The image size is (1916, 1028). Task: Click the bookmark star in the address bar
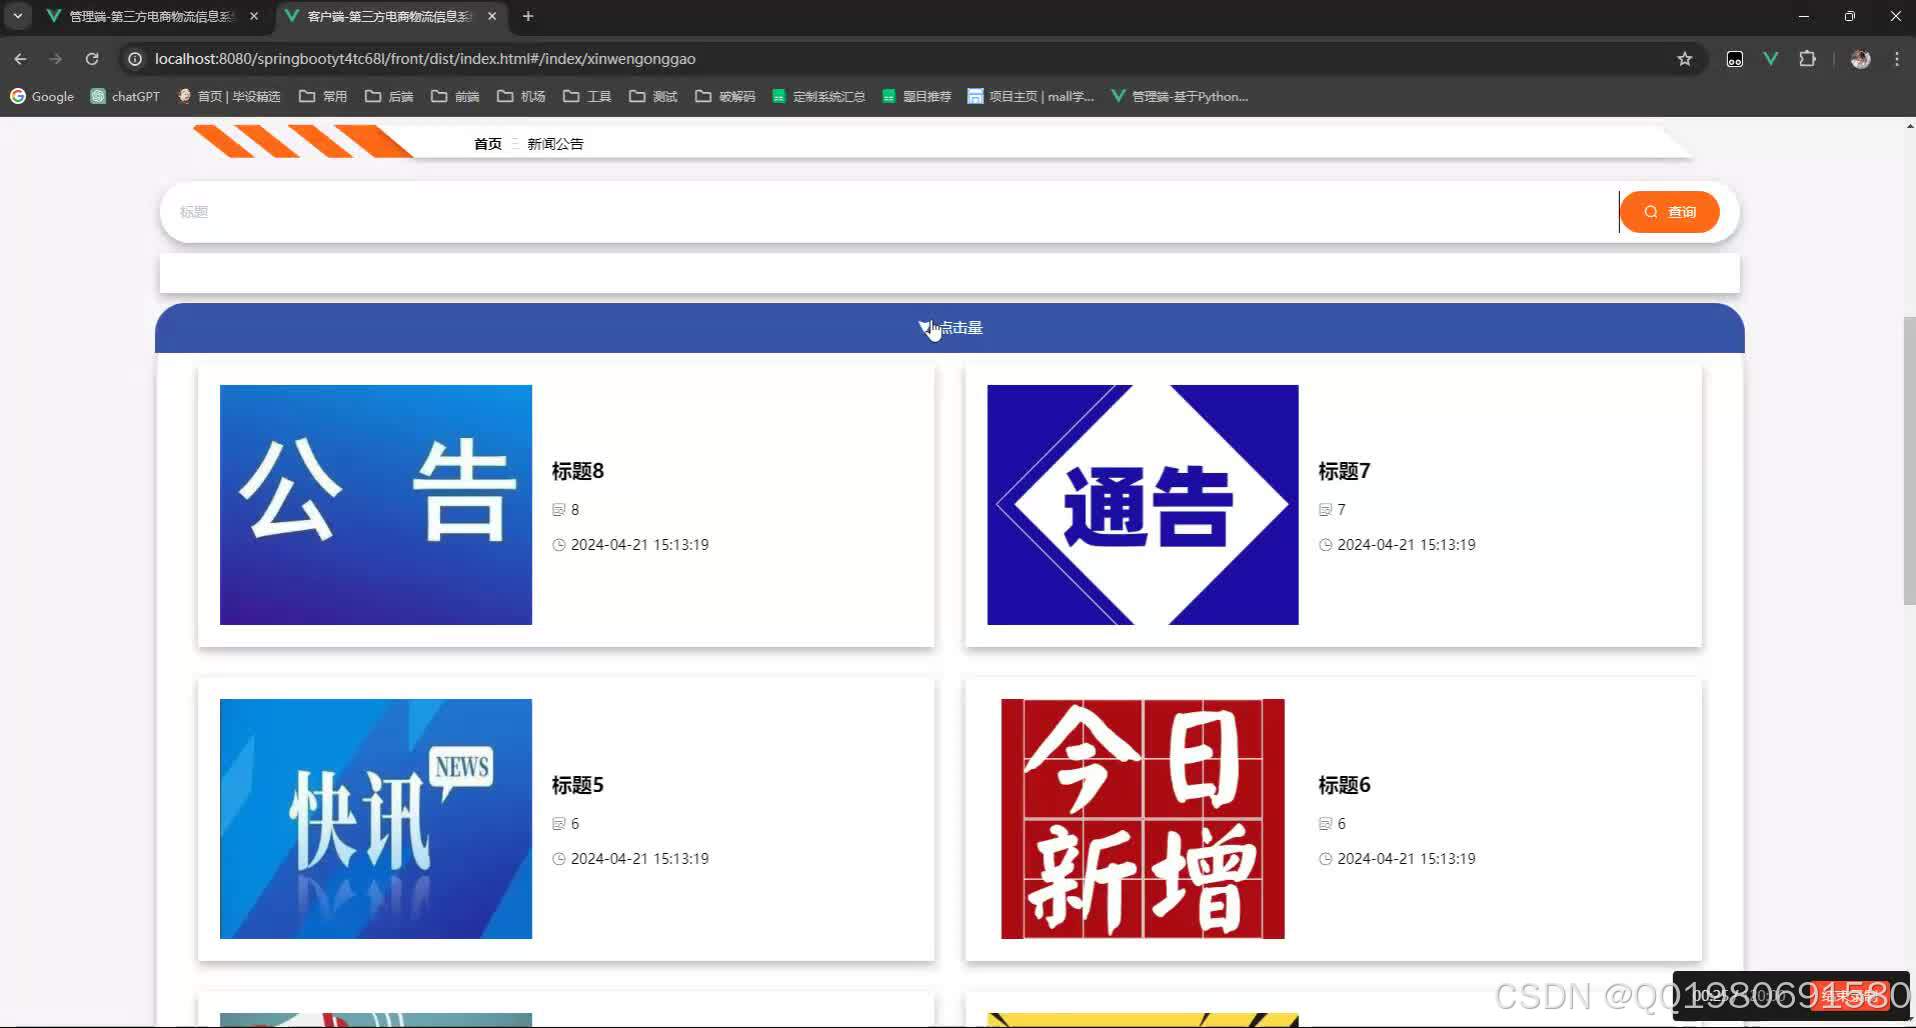click(1686, 58)
